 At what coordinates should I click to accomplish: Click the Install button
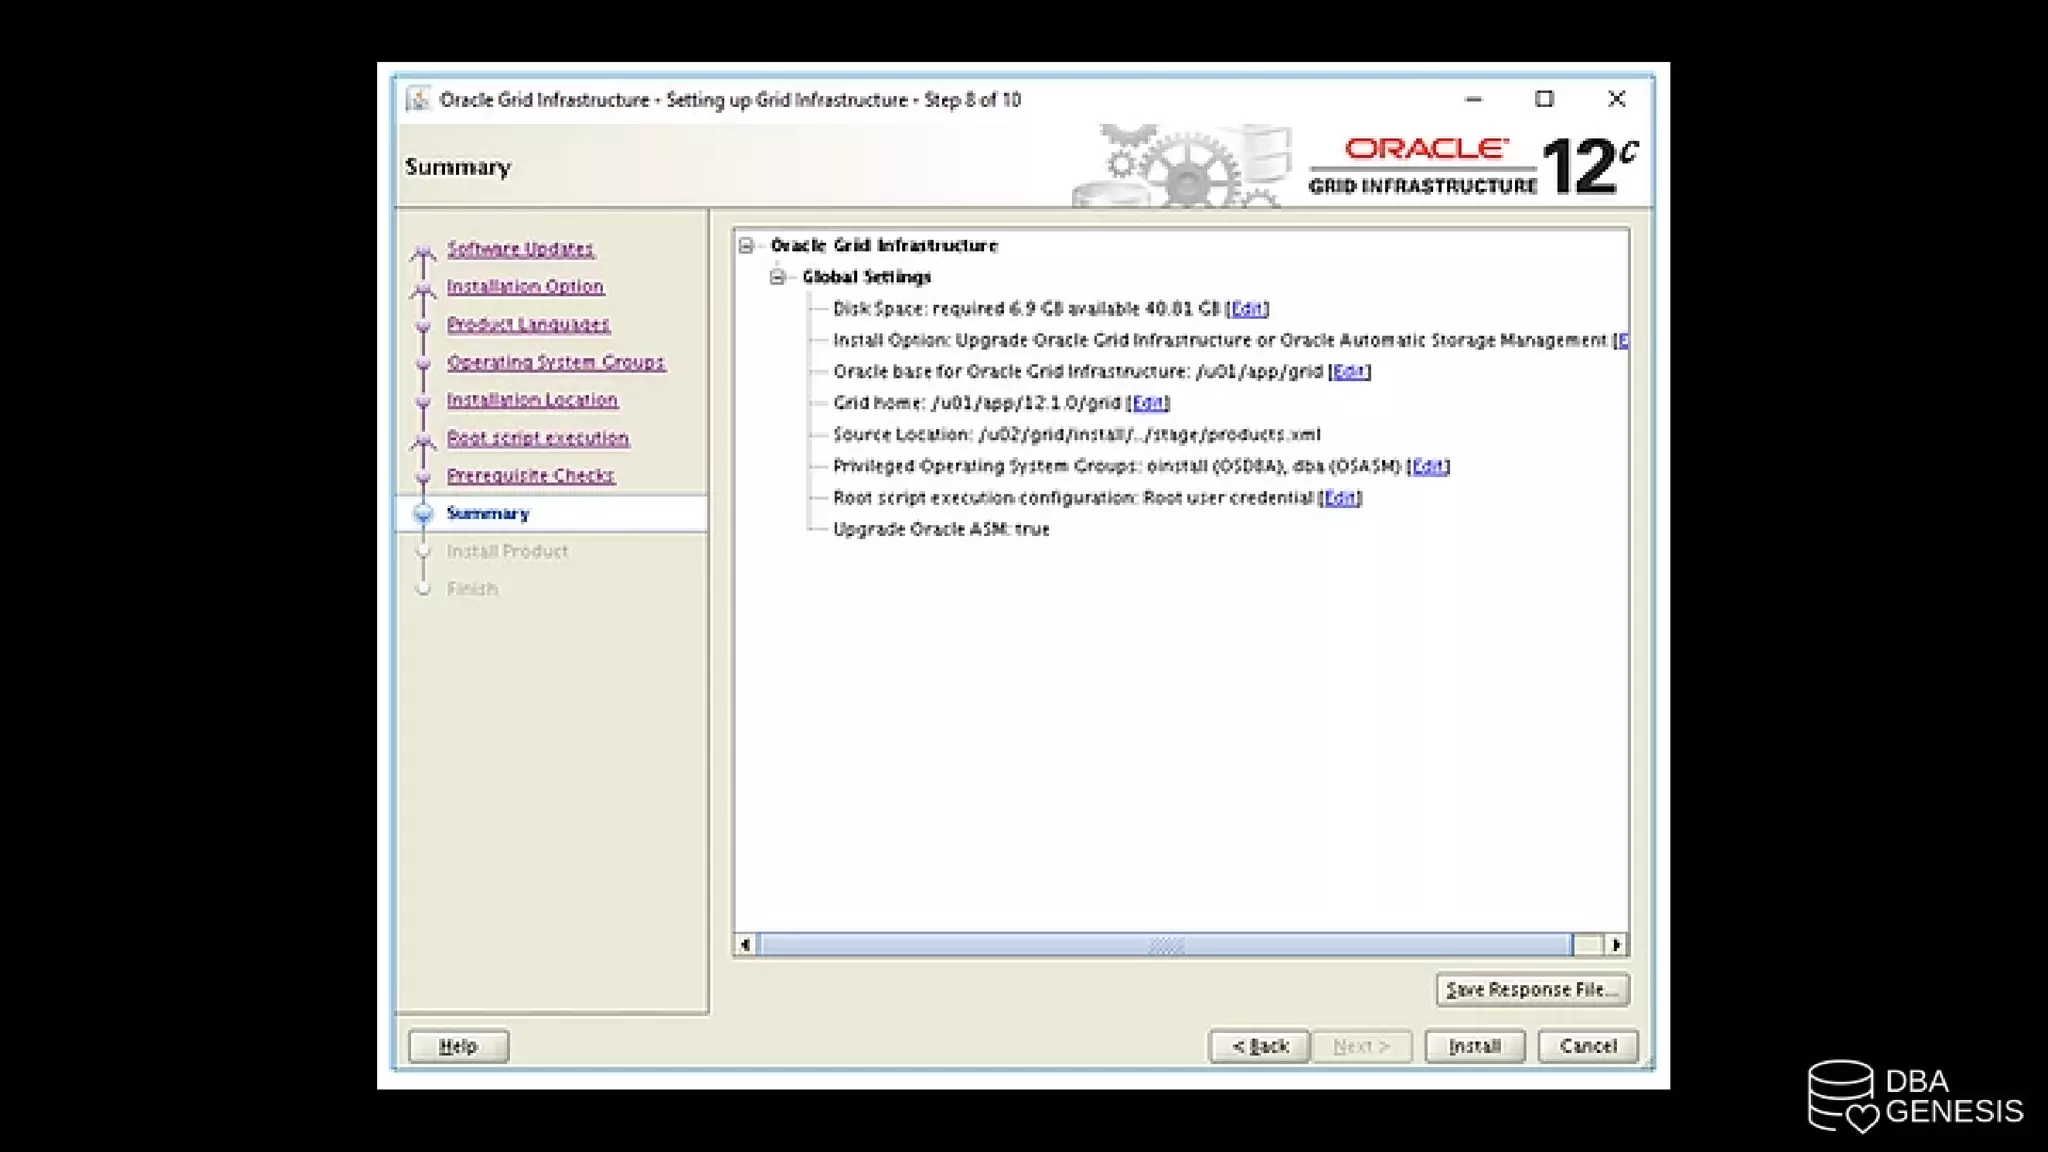1474,1046
